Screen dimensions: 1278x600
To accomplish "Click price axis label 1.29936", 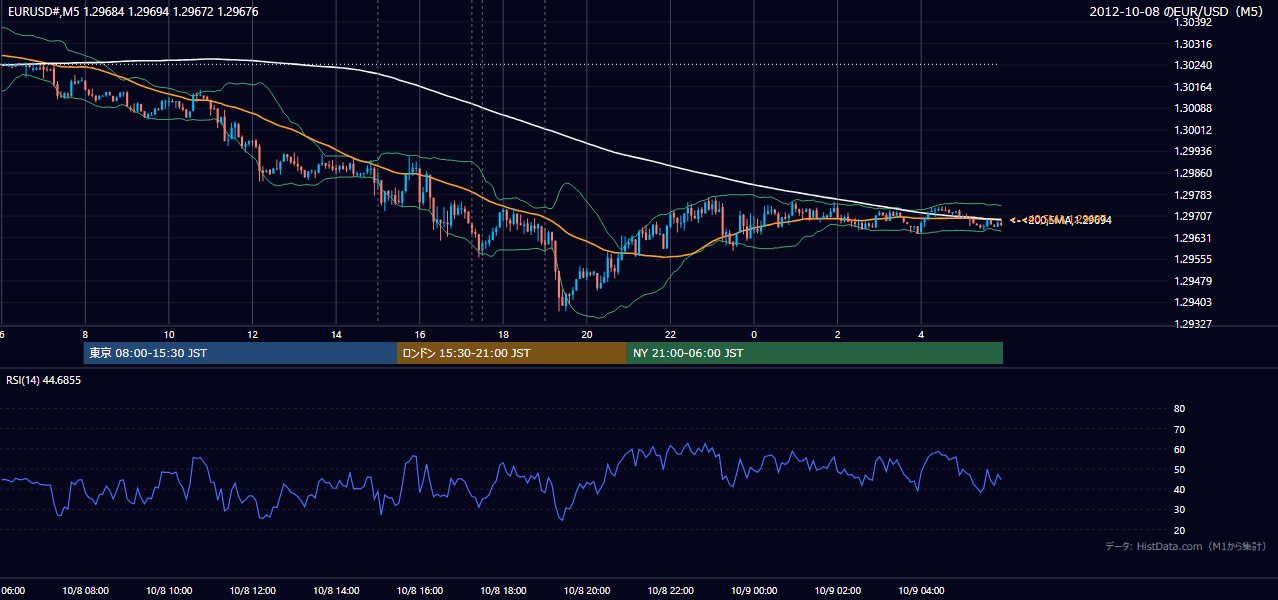I will coord(1194,151).
